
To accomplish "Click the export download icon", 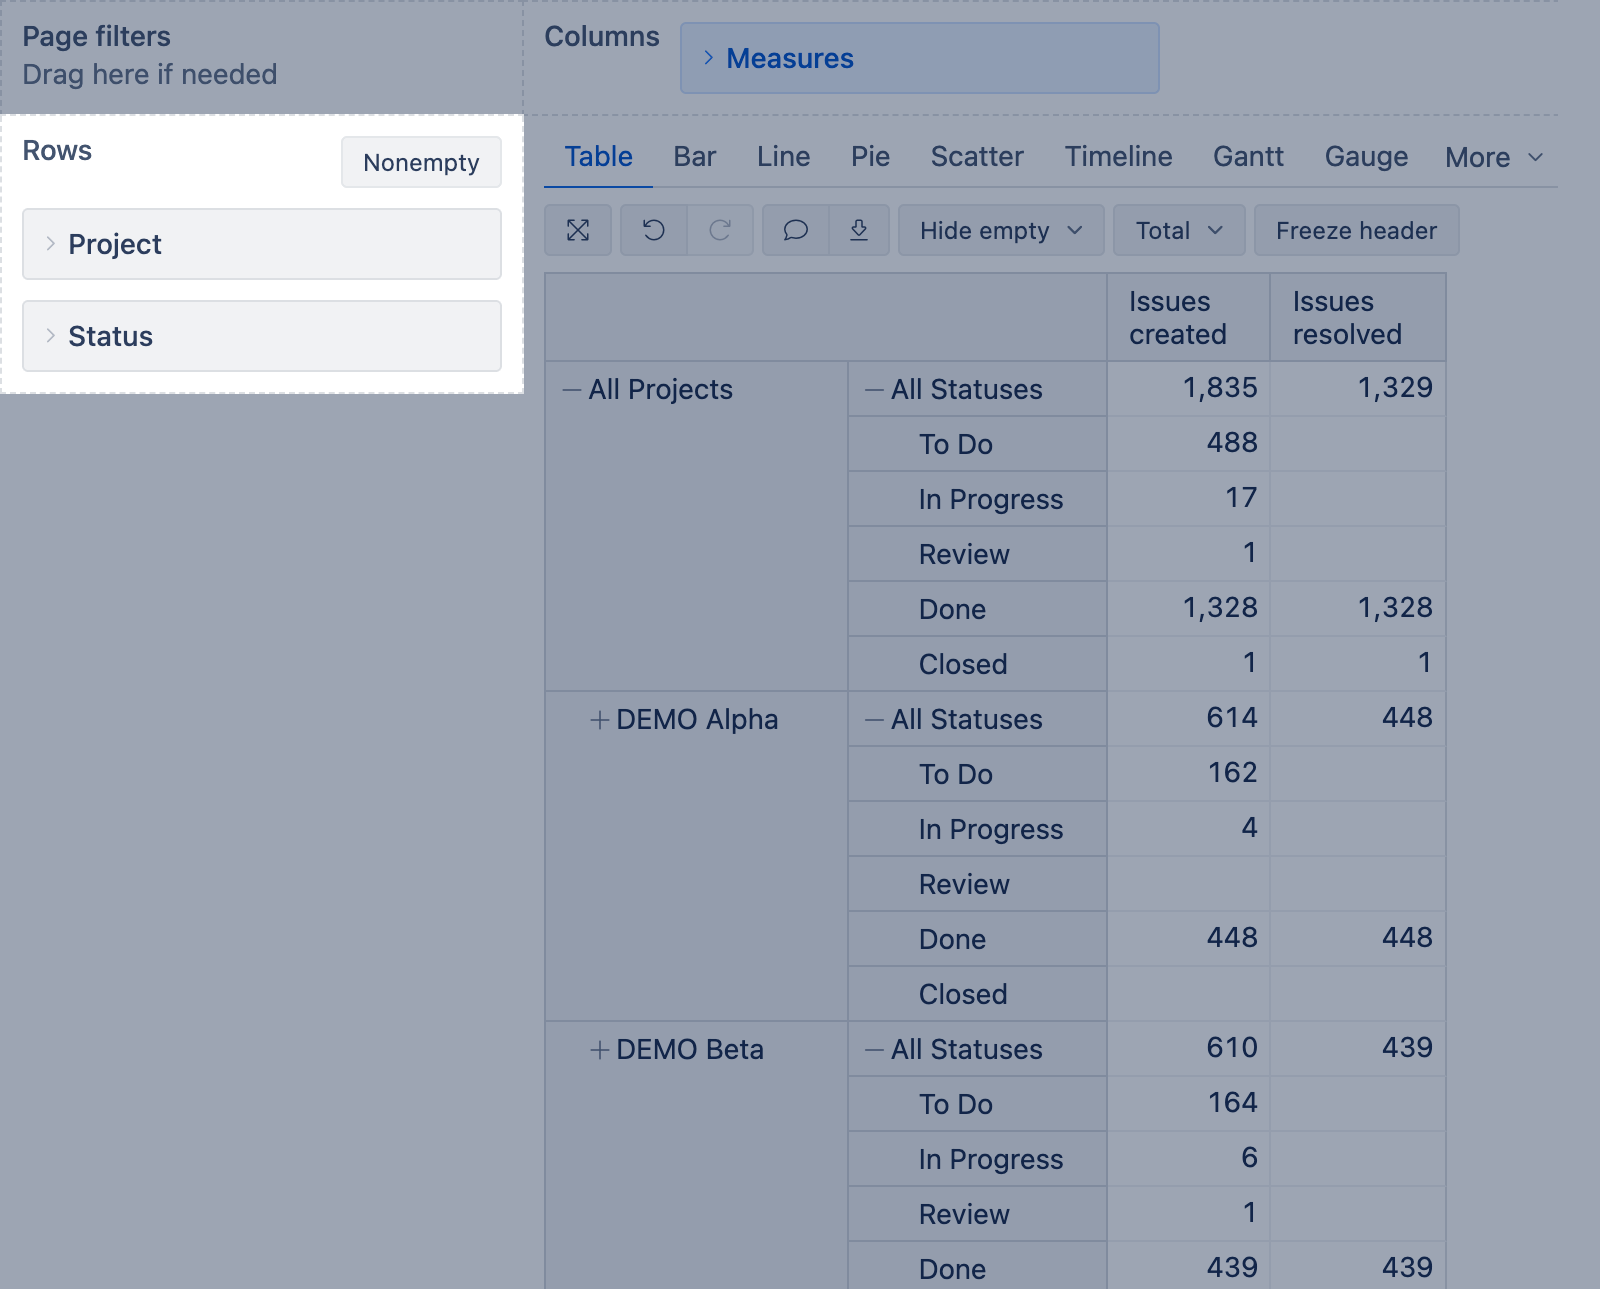I will [859, 231].
